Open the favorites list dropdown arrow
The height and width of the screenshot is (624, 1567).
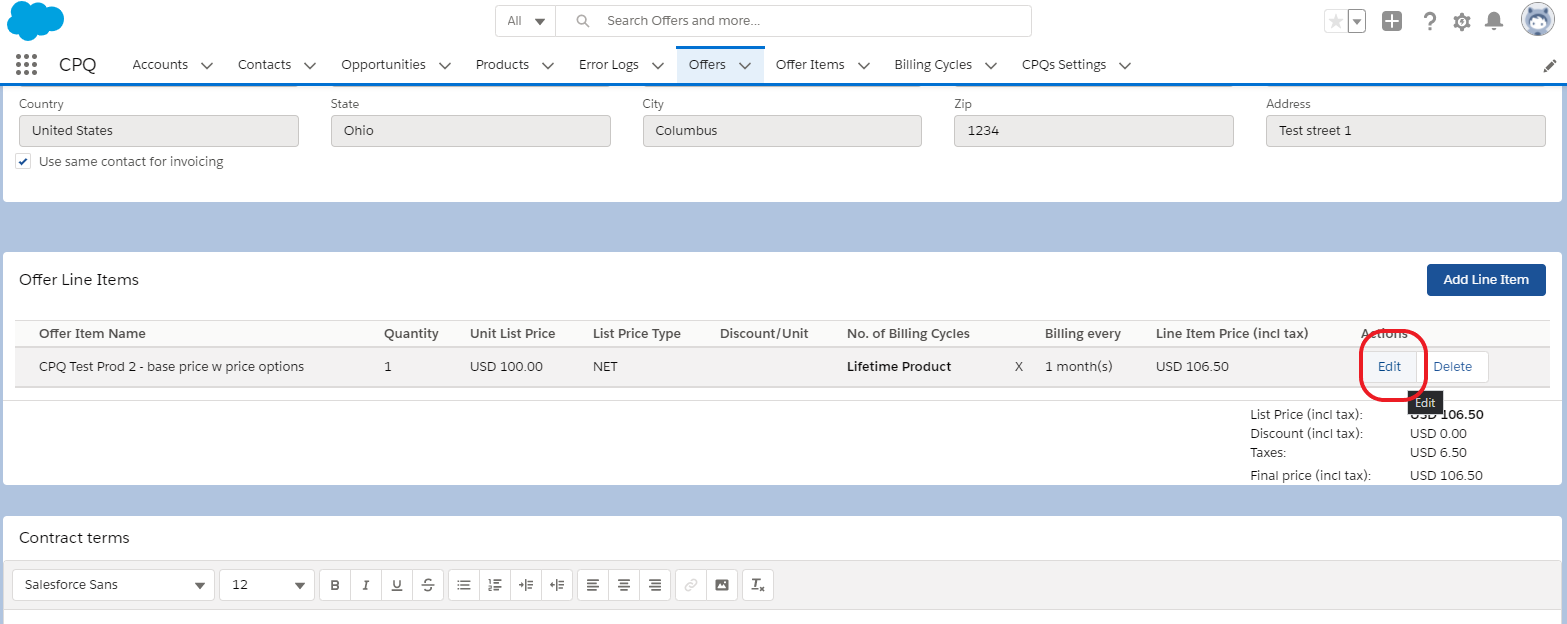pyautogui.click(x=1357, y=21)
